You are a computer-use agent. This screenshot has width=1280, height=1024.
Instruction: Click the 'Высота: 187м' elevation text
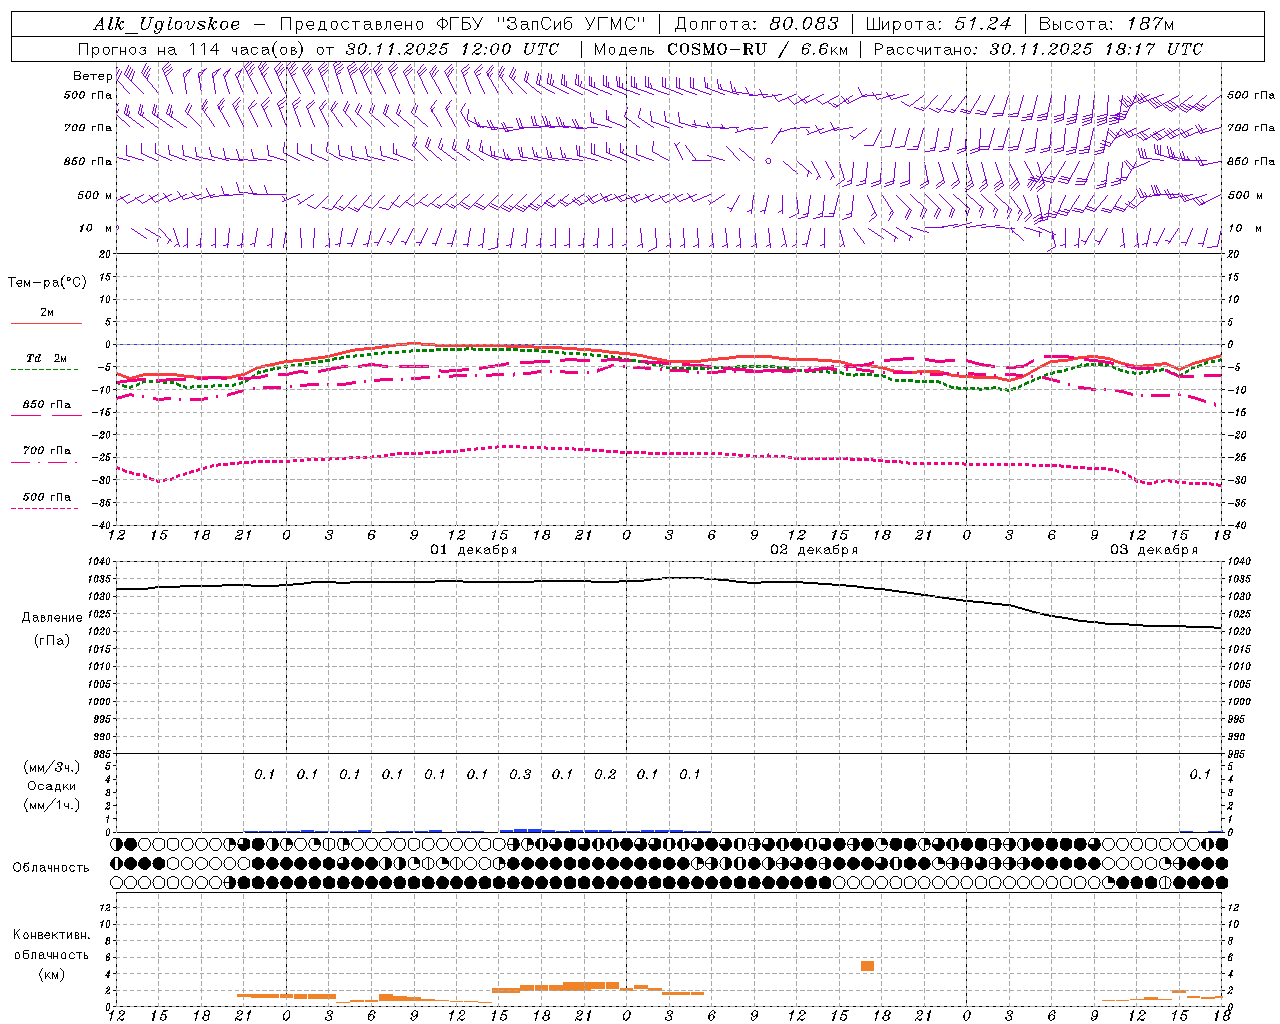tap(1106, 24)
